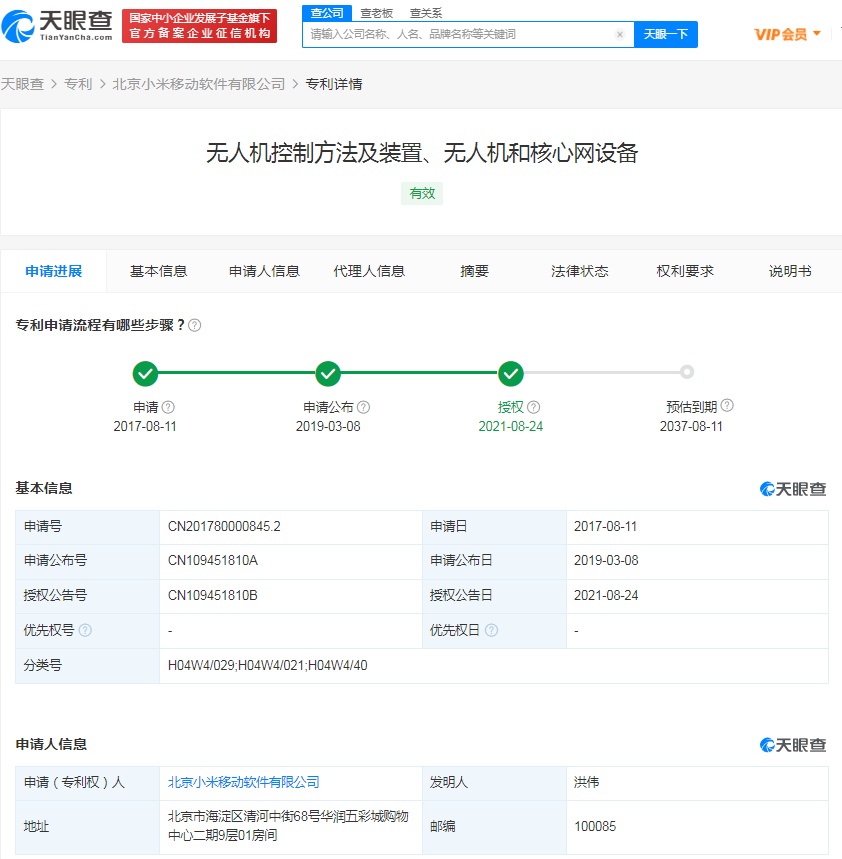842x859 pixels.
Task: Switch to the 查关系 search tab
Action: (426, 13)
